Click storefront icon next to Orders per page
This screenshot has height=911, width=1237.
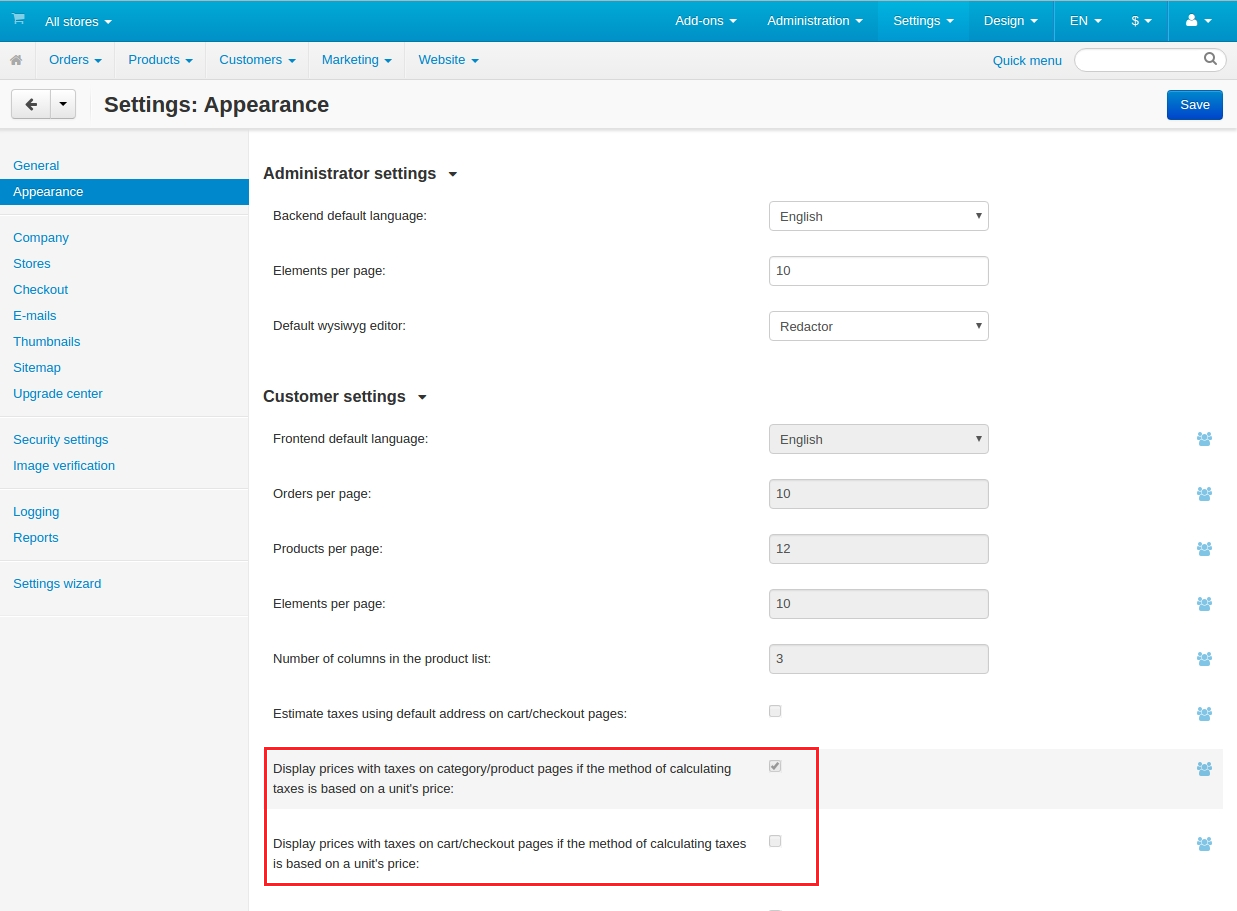1204,494
